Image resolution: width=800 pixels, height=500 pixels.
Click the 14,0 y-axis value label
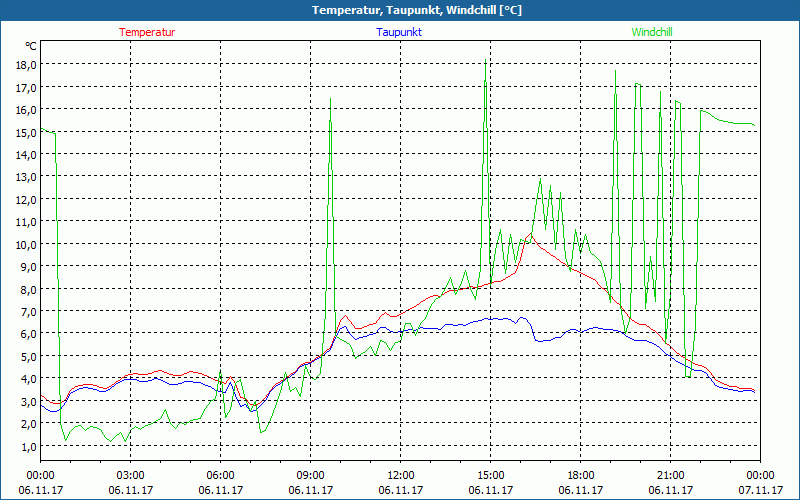pos(24,154)
